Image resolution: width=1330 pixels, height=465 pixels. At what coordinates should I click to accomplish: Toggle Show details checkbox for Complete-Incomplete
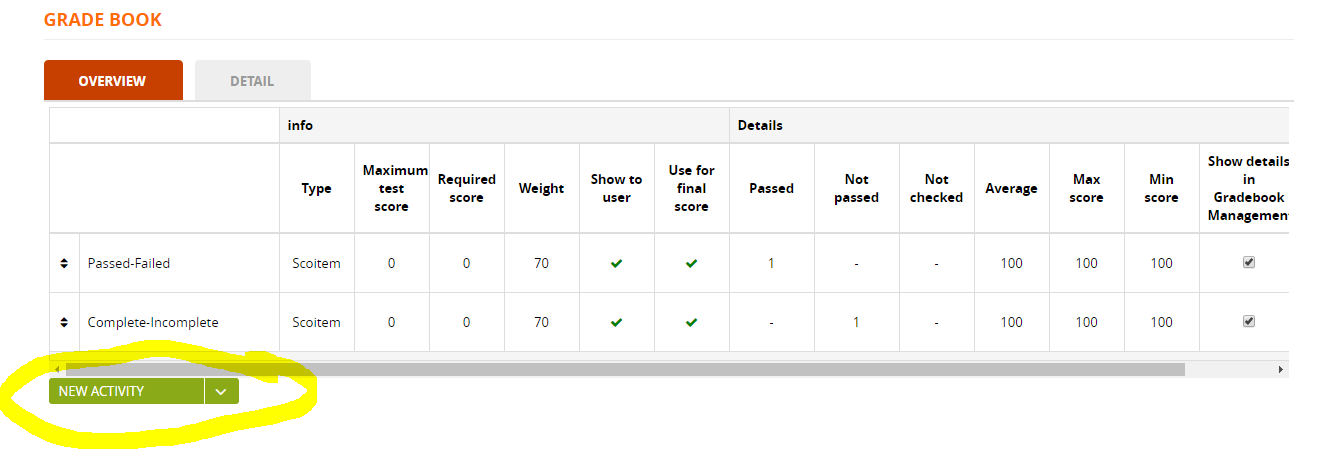(1248, 321)
